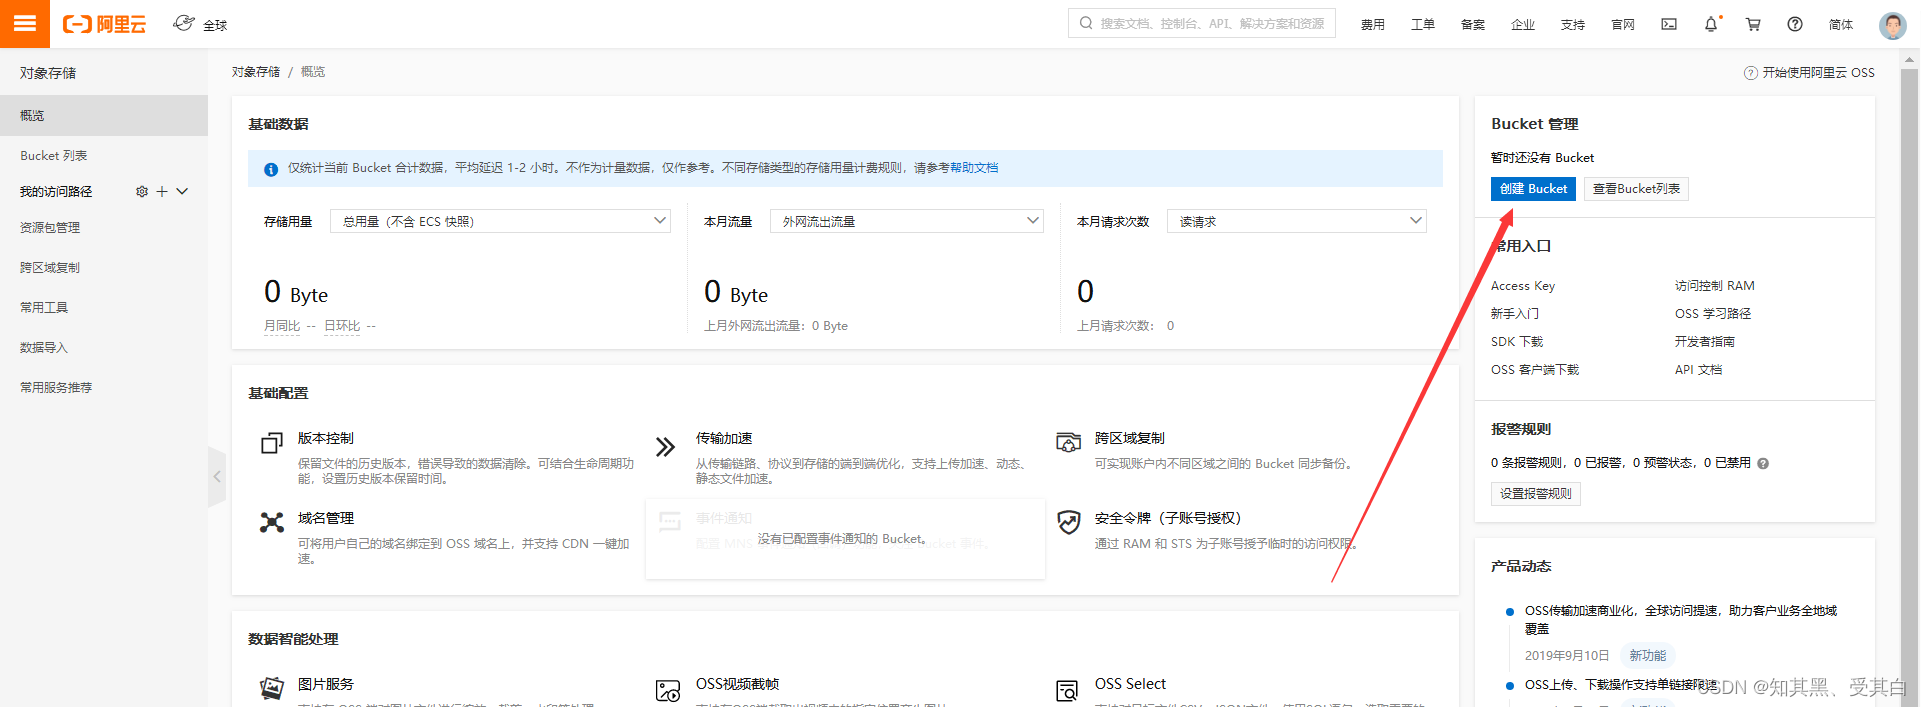Open the 支持 menu

click(x=1572, y=24)
